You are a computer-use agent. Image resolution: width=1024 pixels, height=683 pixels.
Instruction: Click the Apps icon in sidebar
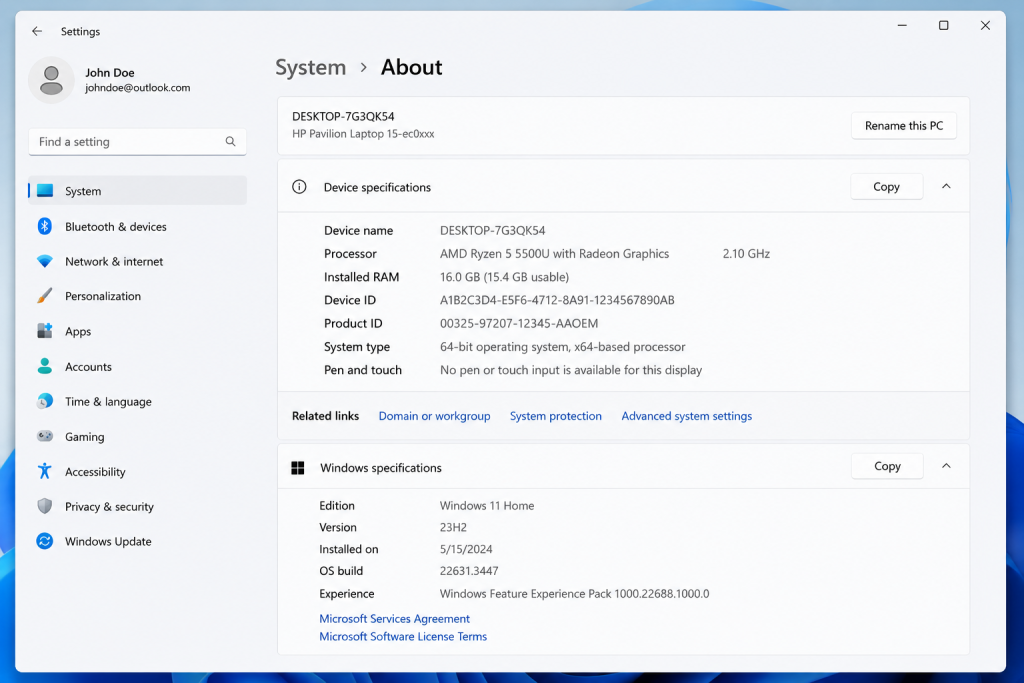click(44, 331)
